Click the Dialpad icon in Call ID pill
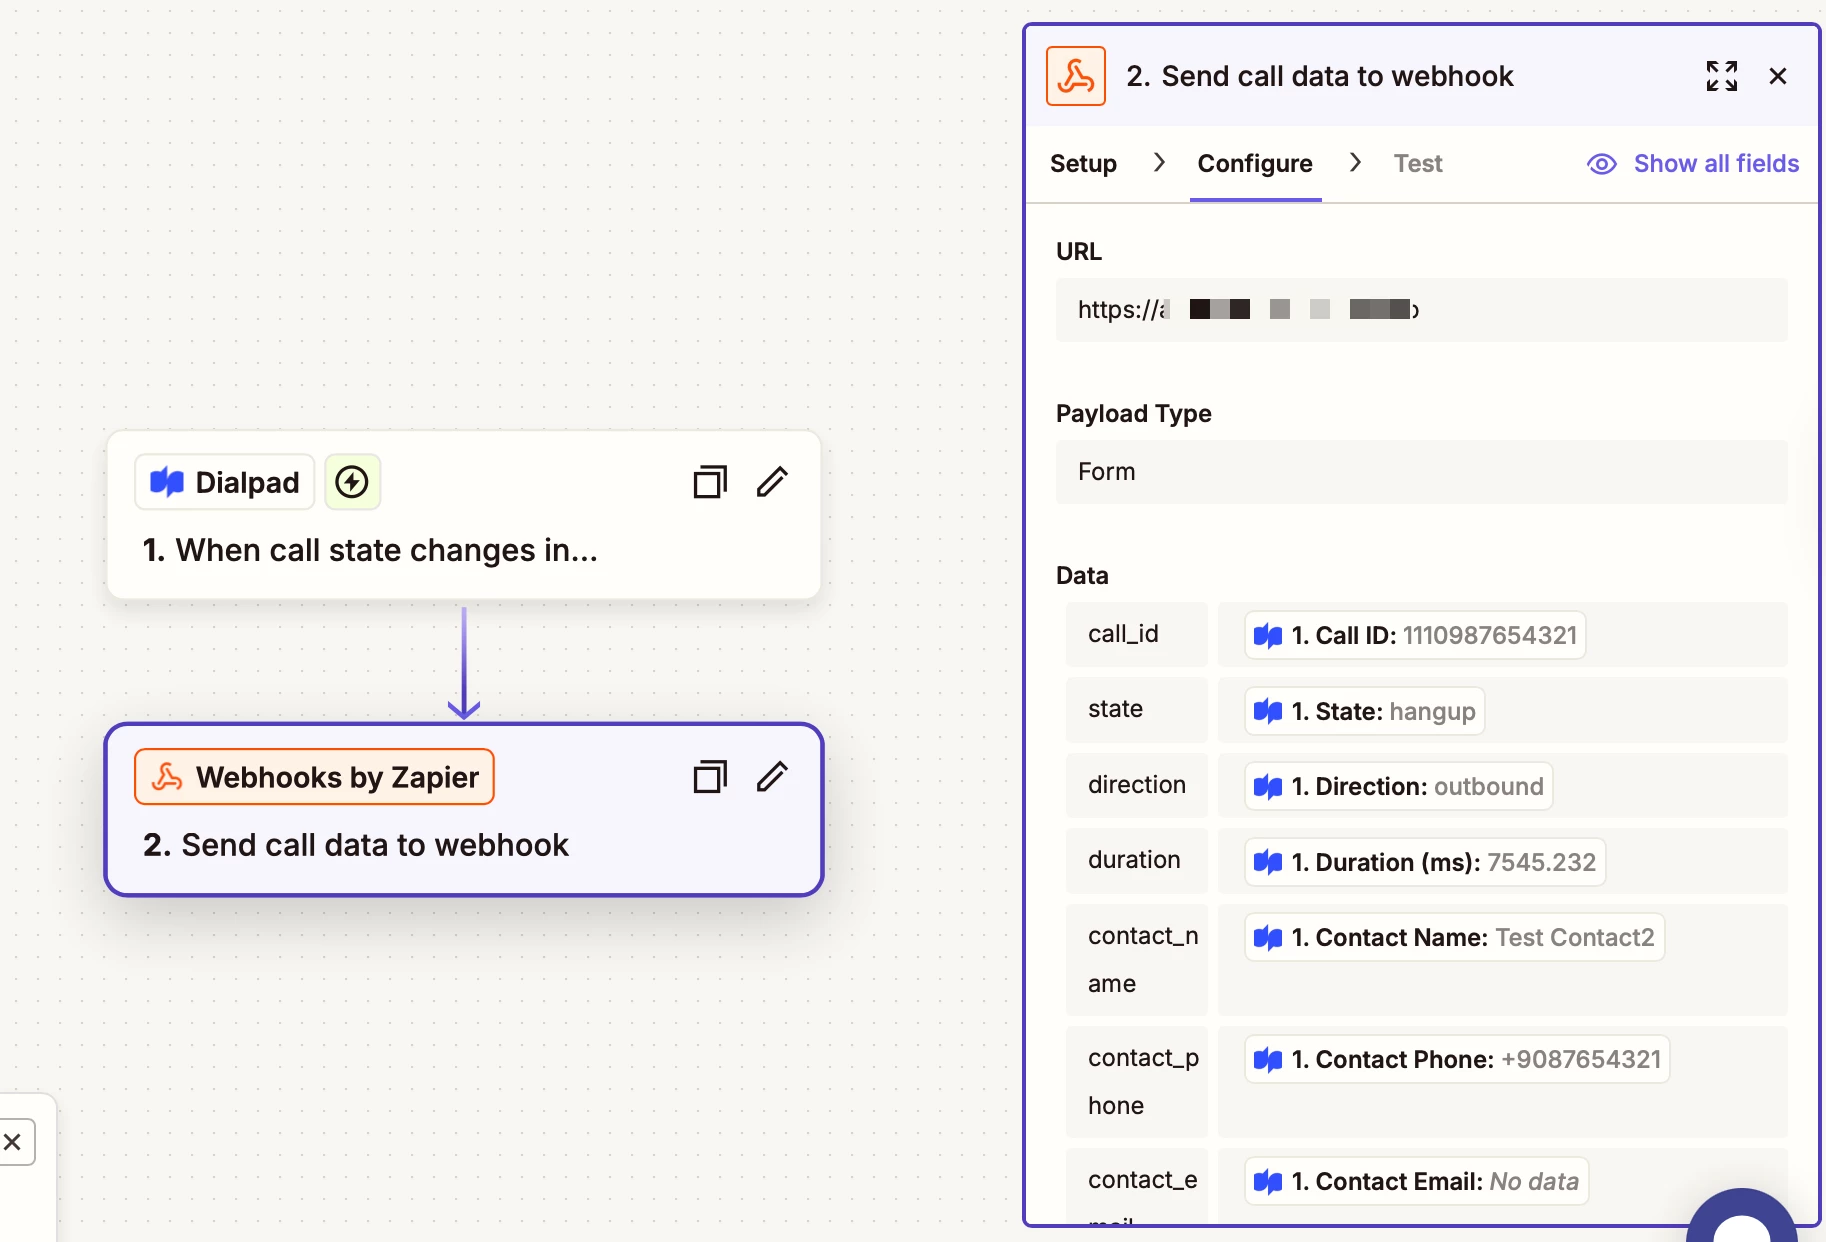The width and height of the screenshot is (1826, 1242). point(1268,635)
